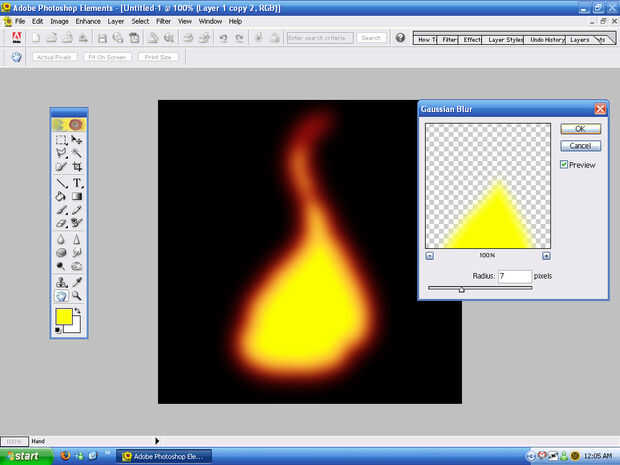Image resolution: width=620 pixels, height=465 pixels.
Task: Swap foreground and background colors
Action: tap(78, 311)
